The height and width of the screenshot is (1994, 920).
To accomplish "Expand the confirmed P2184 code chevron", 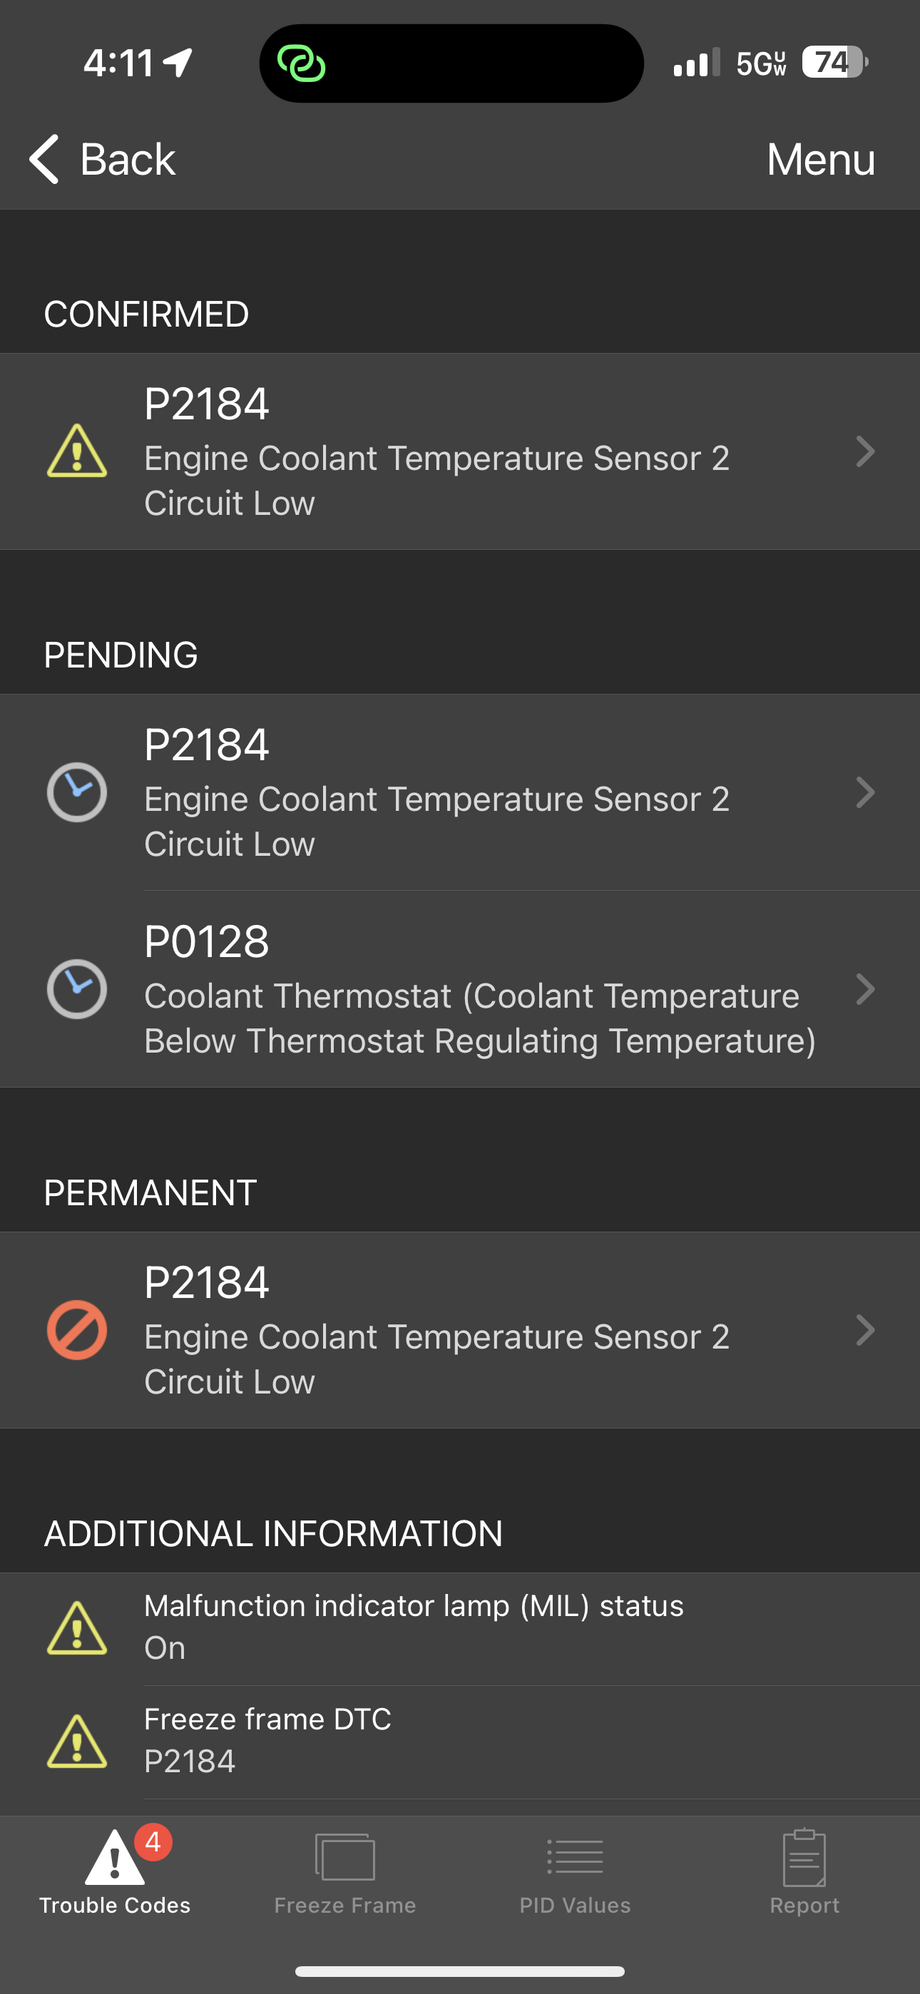I will point(865,451).
